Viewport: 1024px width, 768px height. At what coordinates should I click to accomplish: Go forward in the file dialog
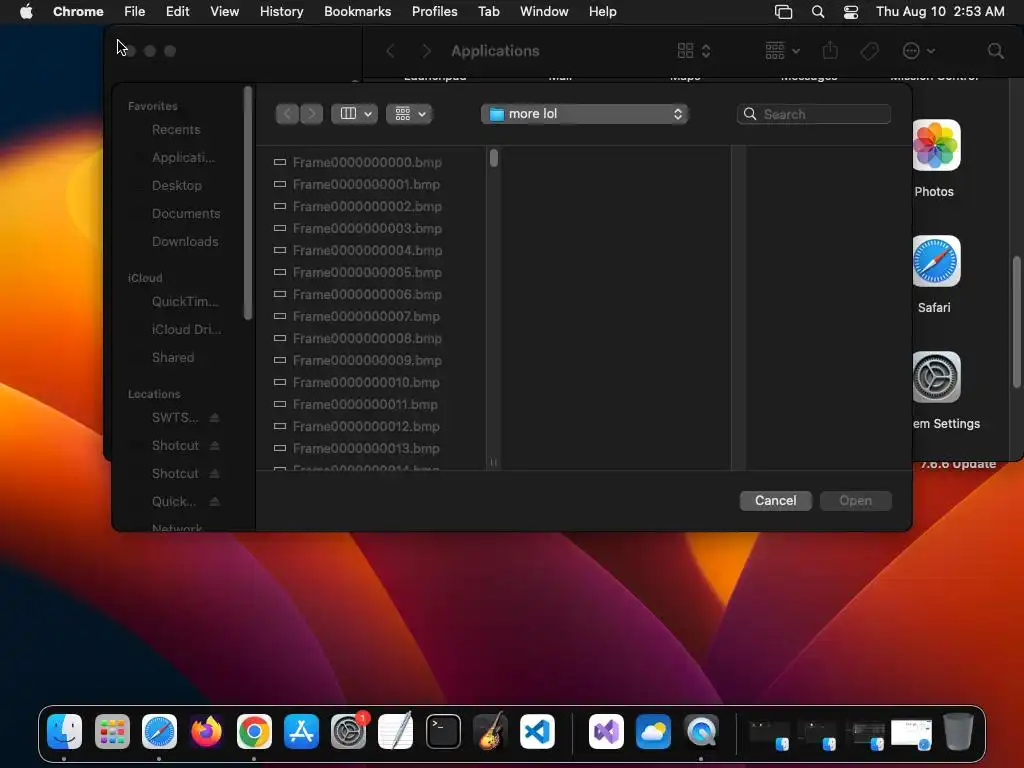312,114
